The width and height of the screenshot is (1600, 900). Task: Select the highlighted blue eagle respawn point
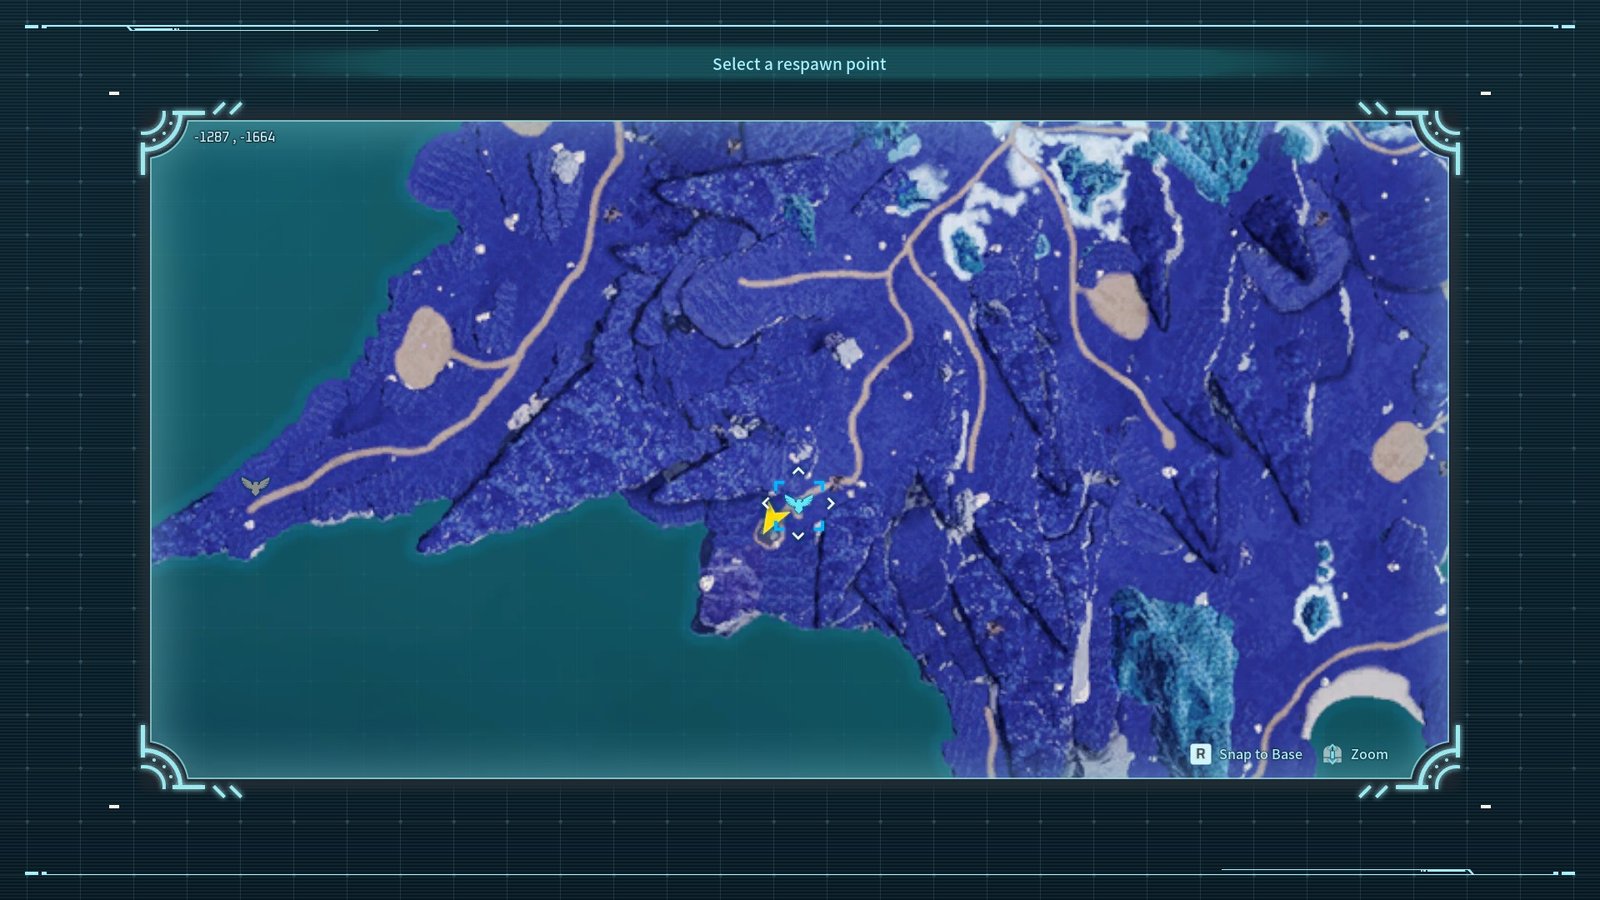[799, 503]
